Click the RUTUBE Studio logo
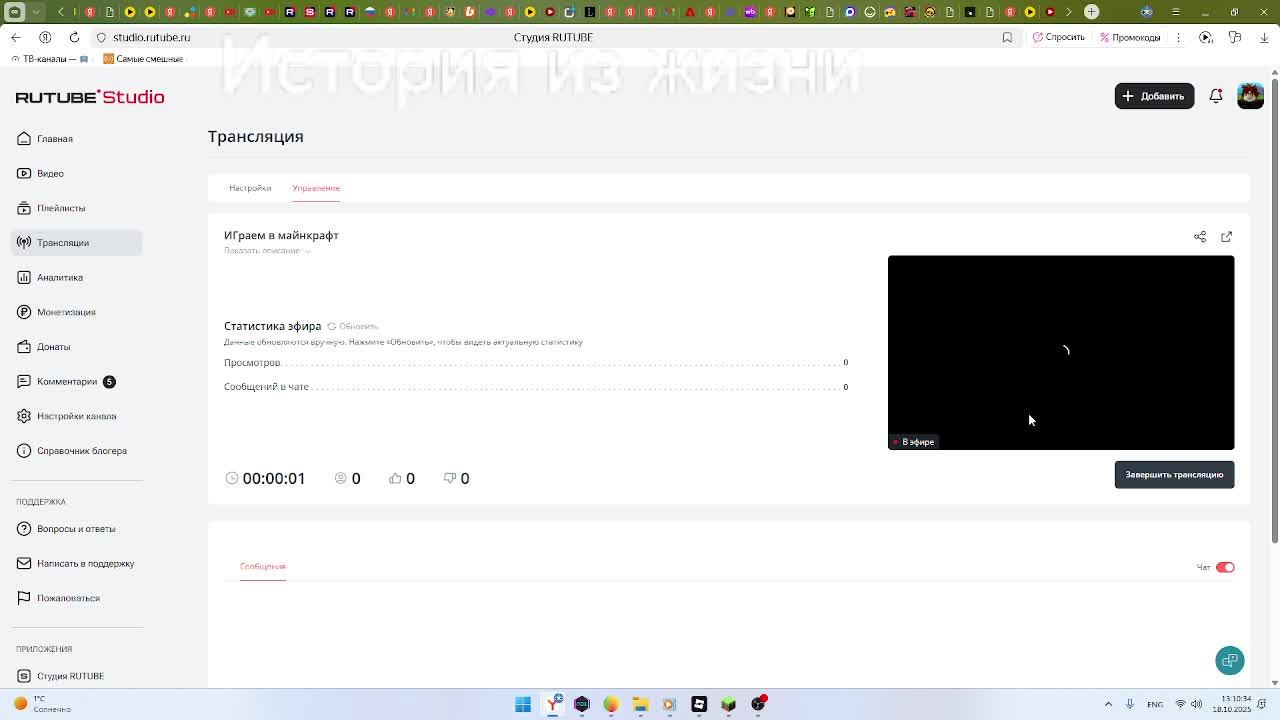1280x720 pixels. pos(90,97)
